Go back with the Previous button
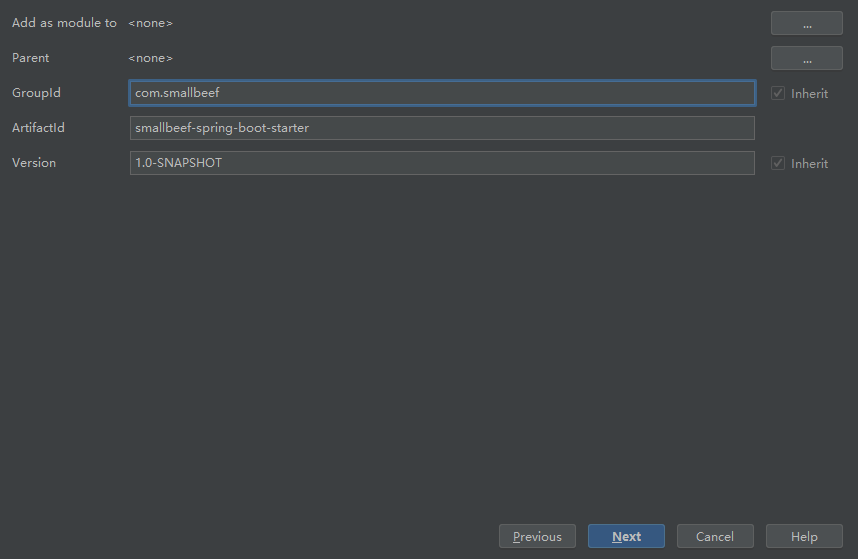This screenshot has height=559, width=858. coord(537,536)
